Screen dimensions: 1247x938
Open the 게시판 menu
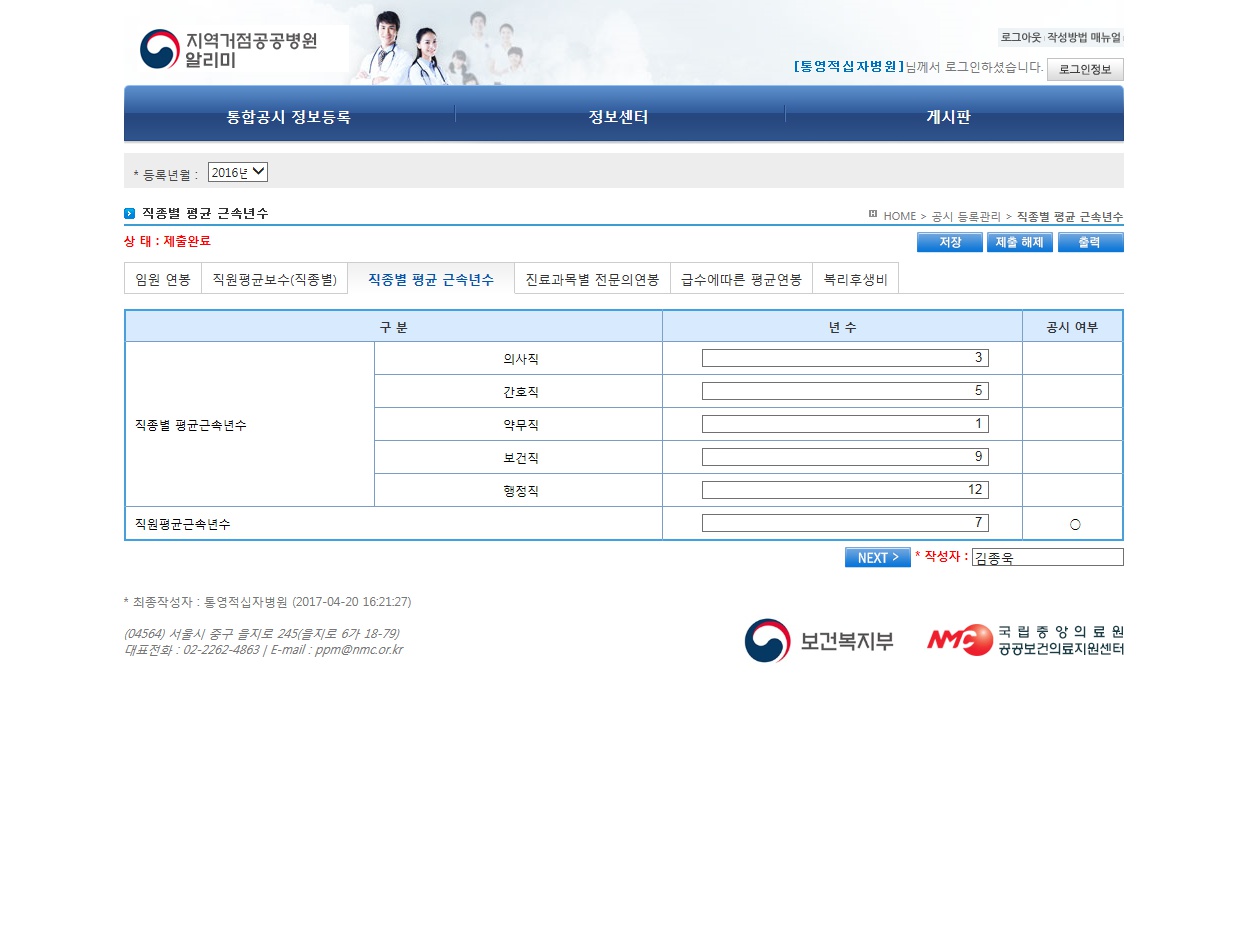948,117
